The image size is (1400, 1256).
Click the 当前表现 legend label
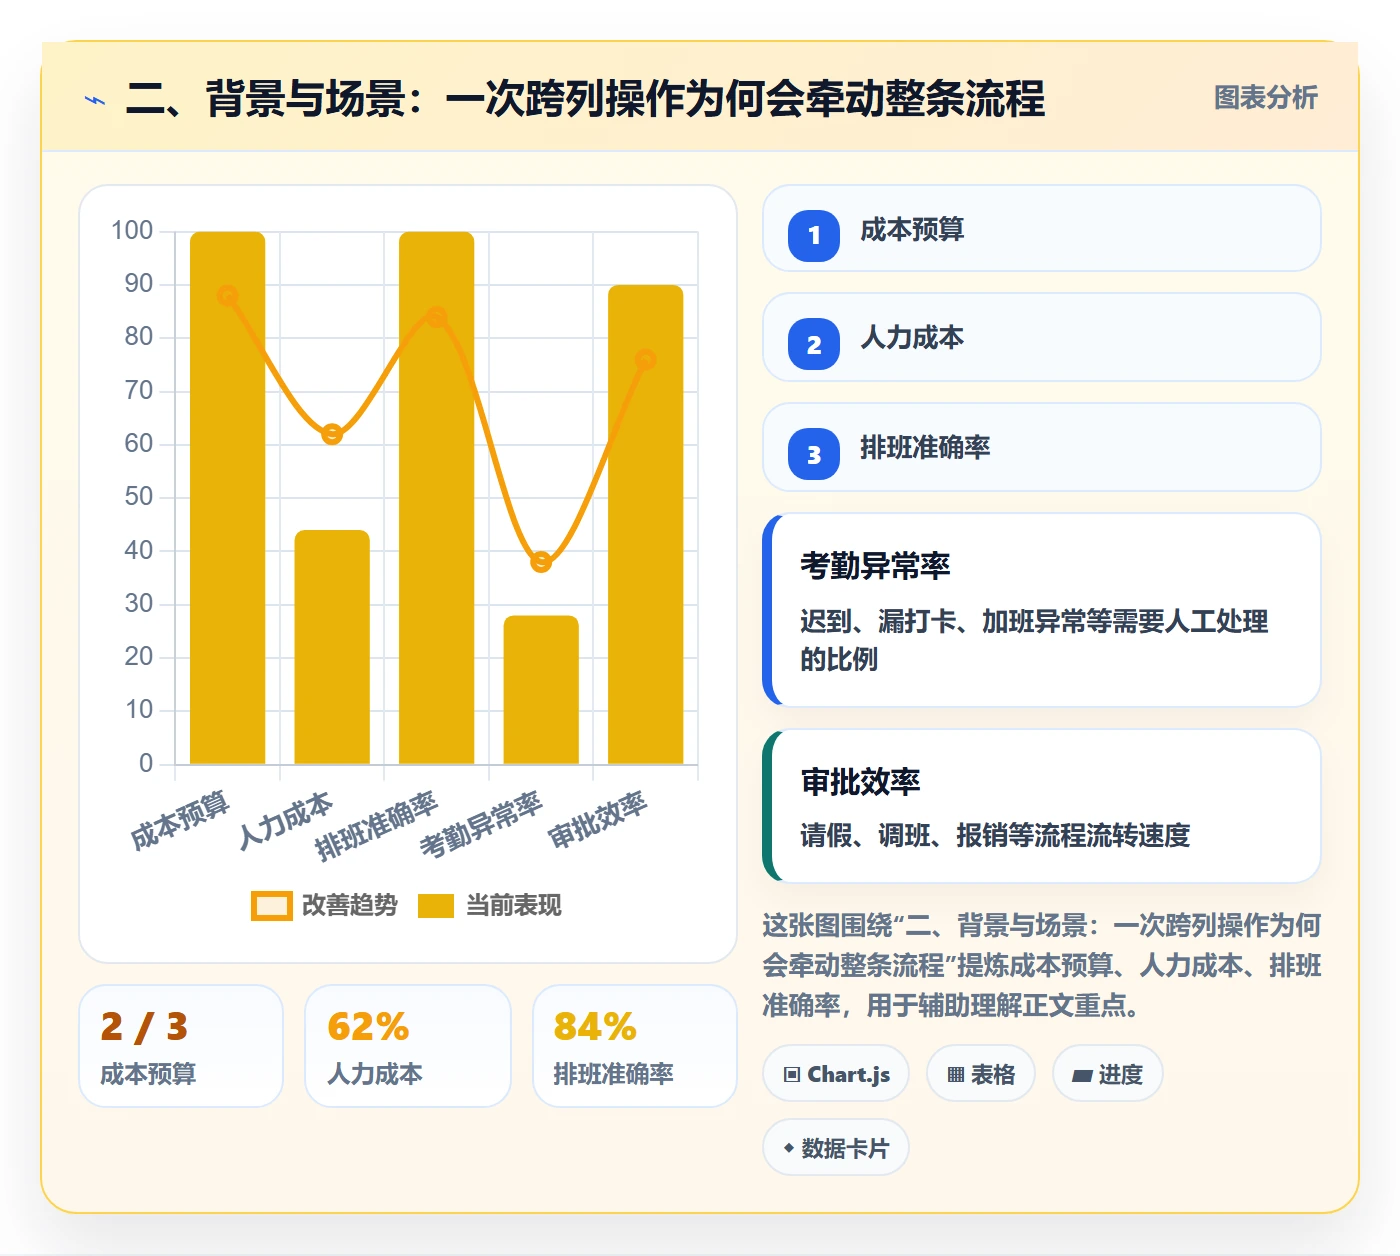pyautogui.click(x=513, y=906)
